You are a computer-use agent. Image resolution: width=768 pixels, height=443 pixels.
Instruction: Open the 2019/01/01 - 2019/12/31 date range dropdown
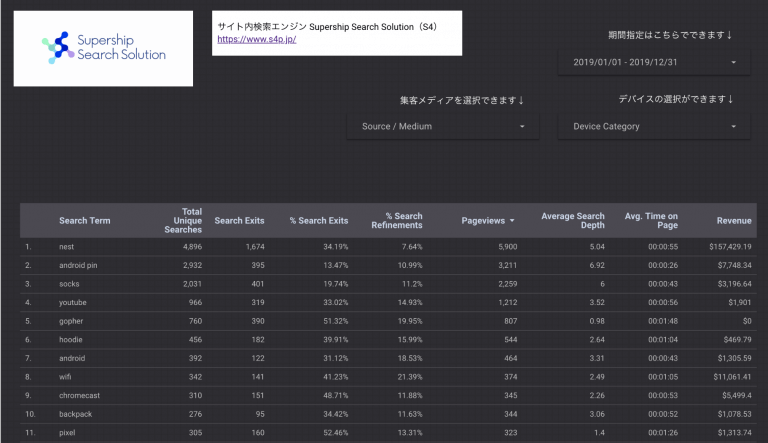(654, 62)
